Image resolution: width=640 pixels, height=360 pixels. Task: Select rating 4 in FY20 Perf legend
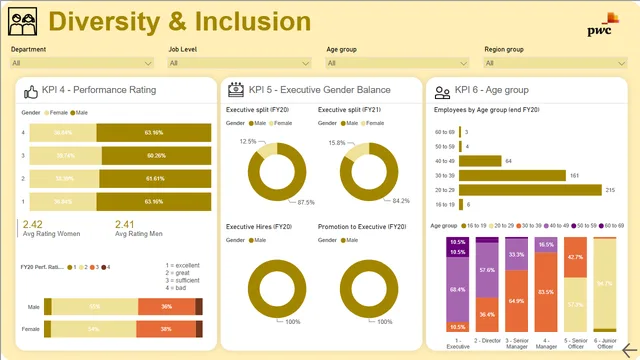106,267
